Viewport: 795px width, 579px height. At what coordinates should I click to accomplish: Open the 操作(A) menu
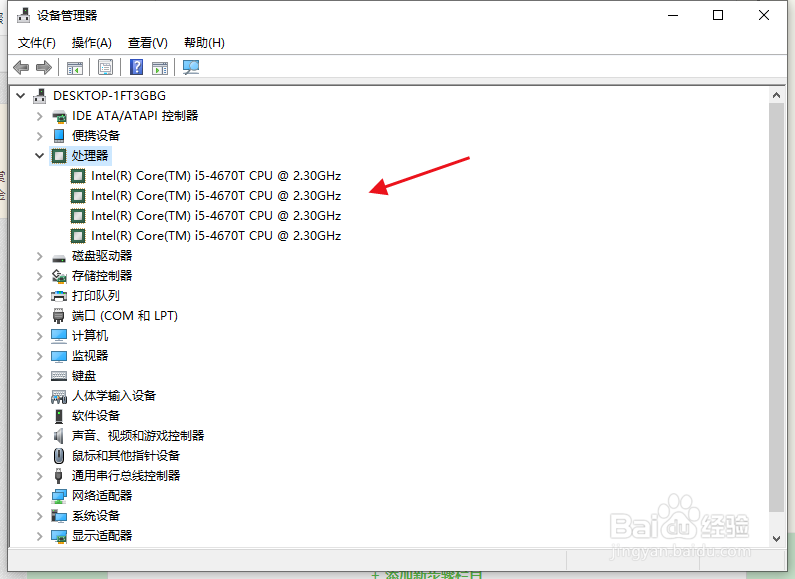[91, 43]
